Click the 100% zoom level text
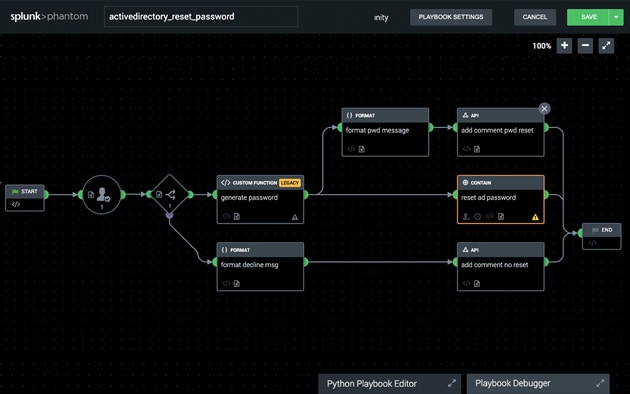Image resolution: width=630 pixels, height=394 pixels. click(542, 46)
